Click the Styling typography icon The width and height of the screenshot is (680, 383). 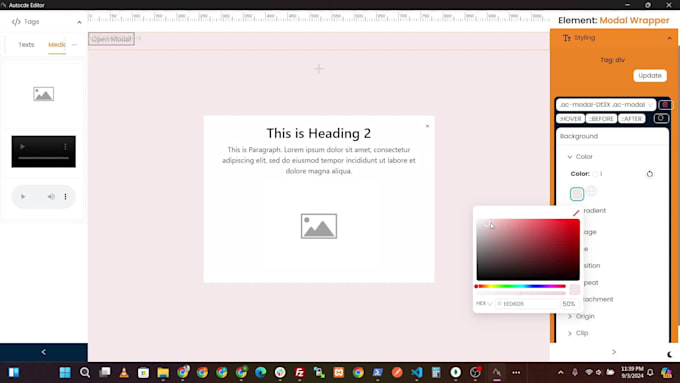click(567, 38)
